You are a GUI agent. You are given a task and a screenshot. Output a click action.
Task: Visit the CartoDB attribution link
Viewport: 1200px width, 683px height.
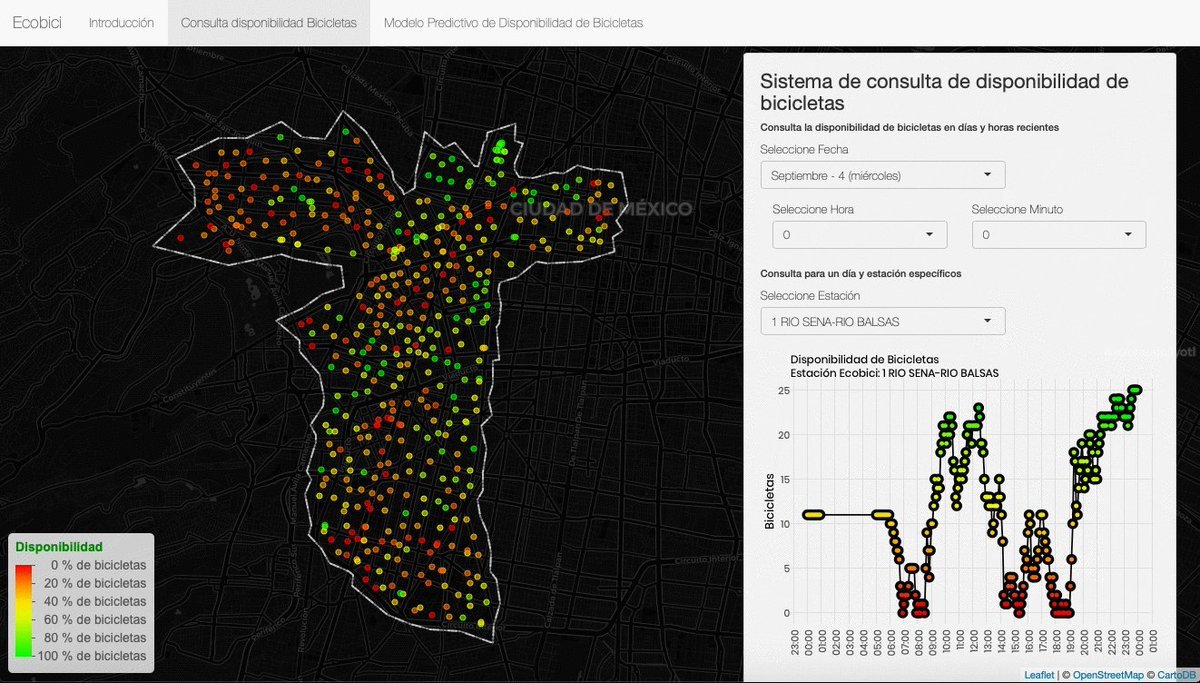pos(1168,676)
